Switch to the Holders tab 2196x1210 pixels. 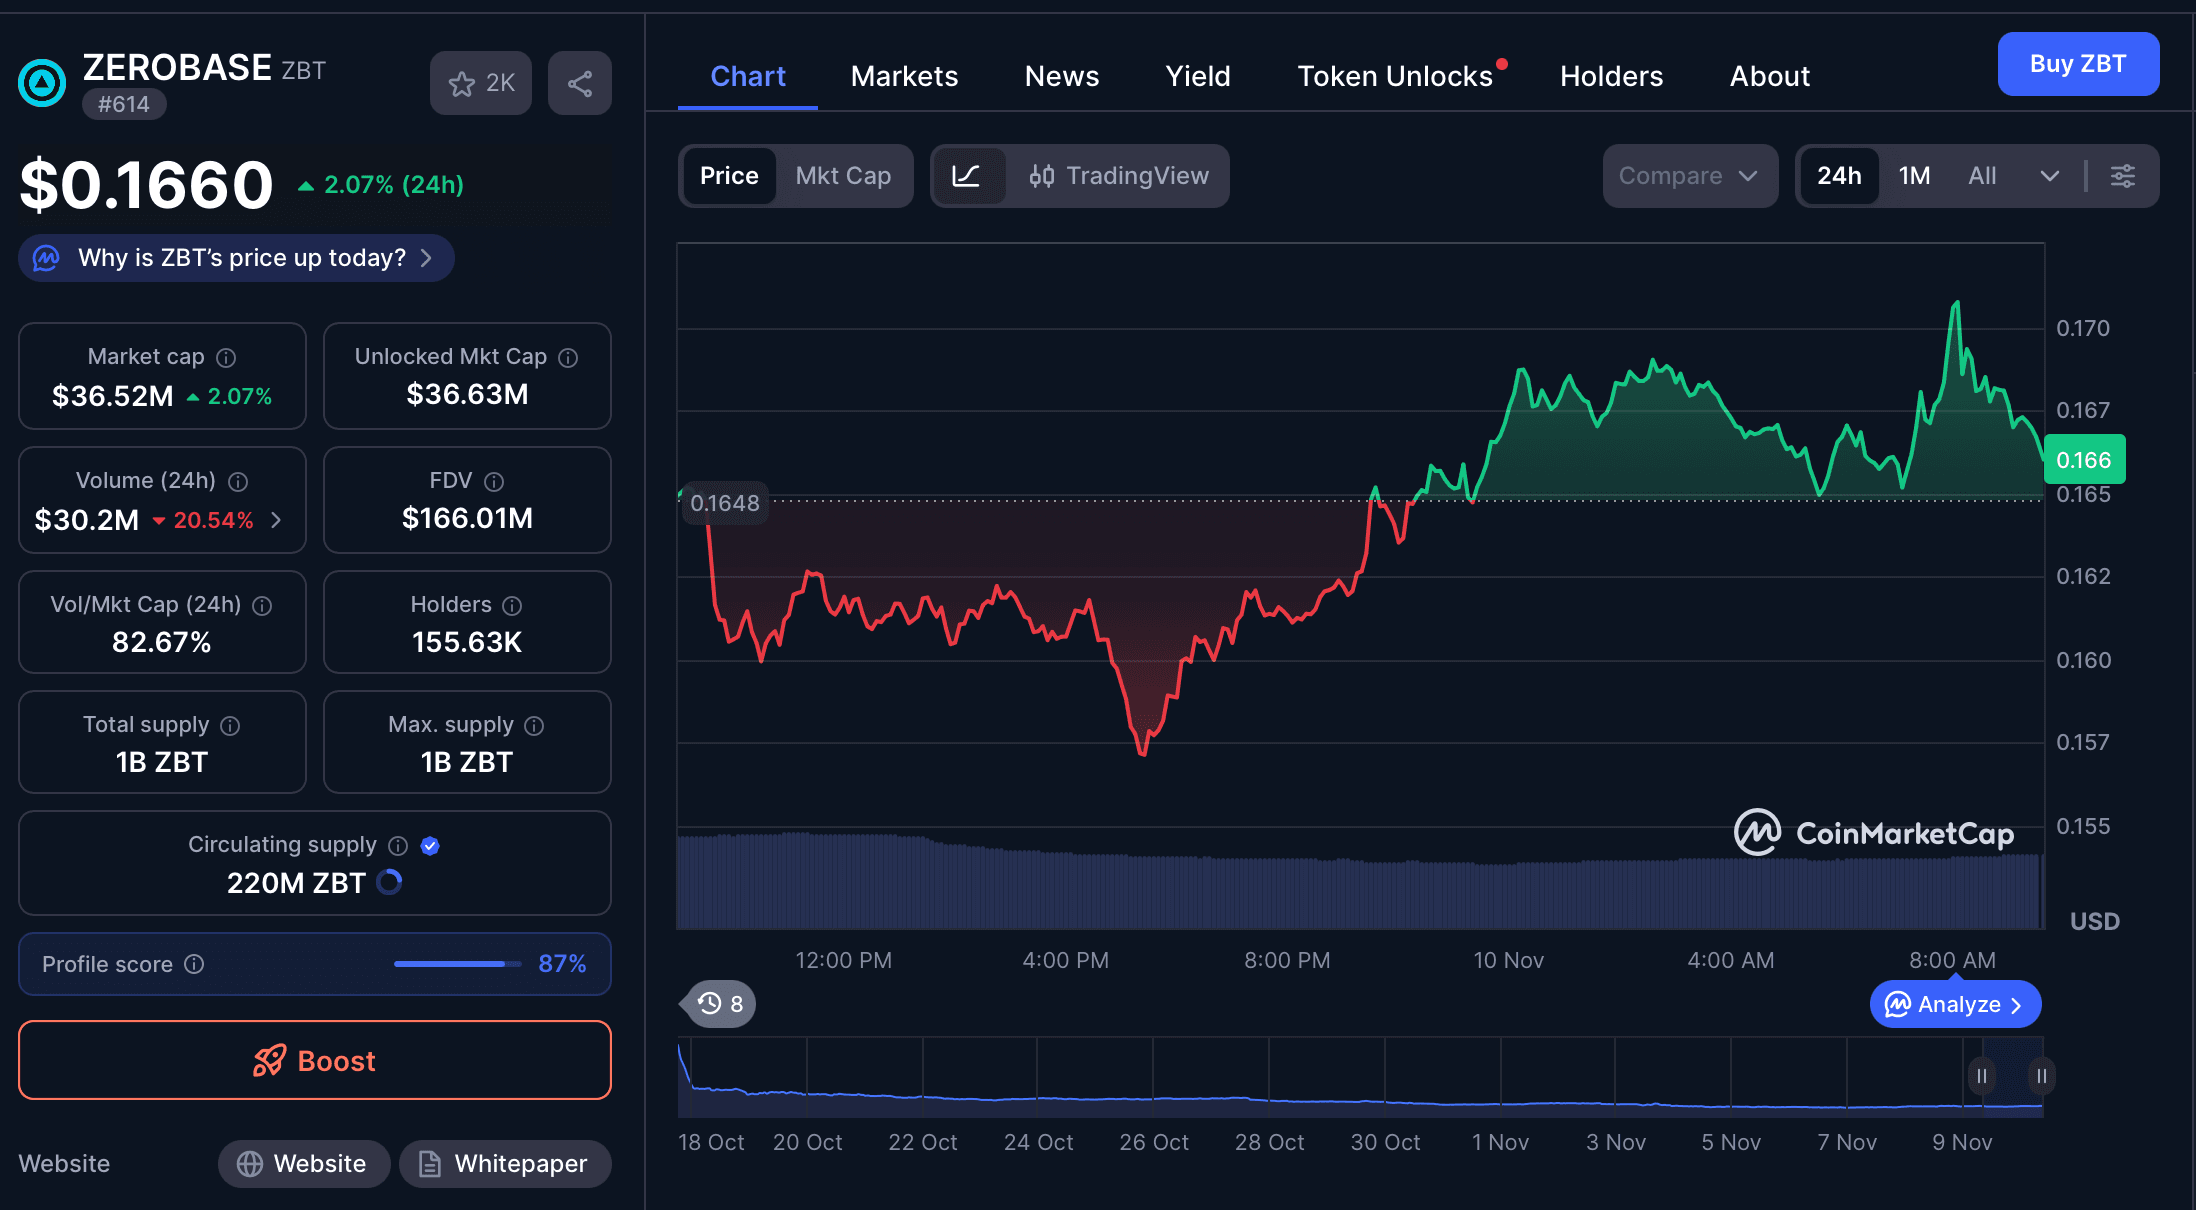pos(1611,76)
